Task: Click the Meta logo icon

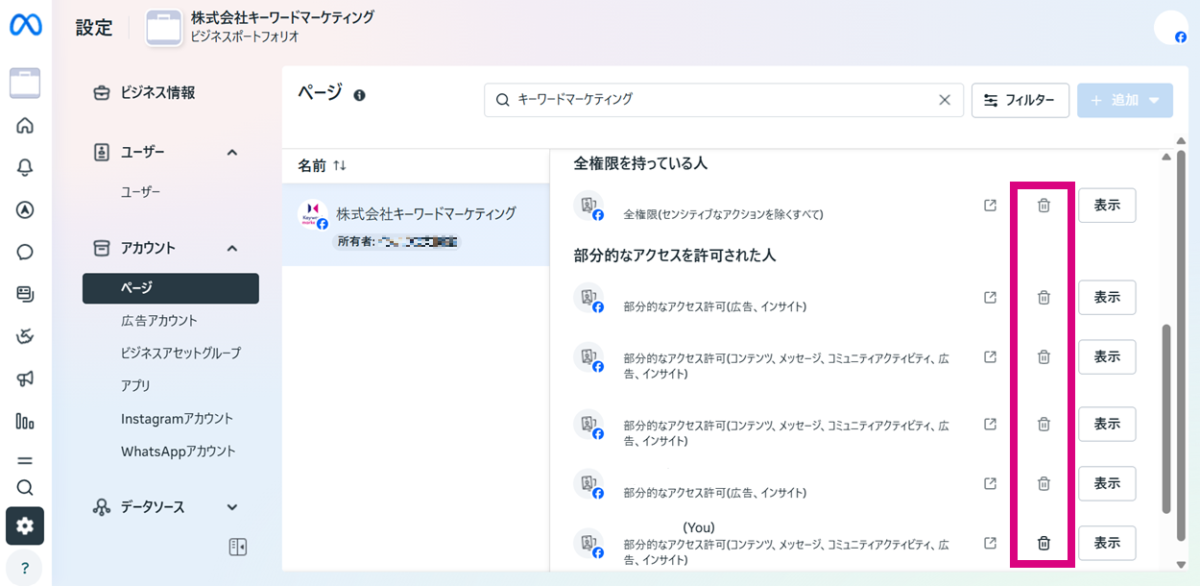Action: 25,27
